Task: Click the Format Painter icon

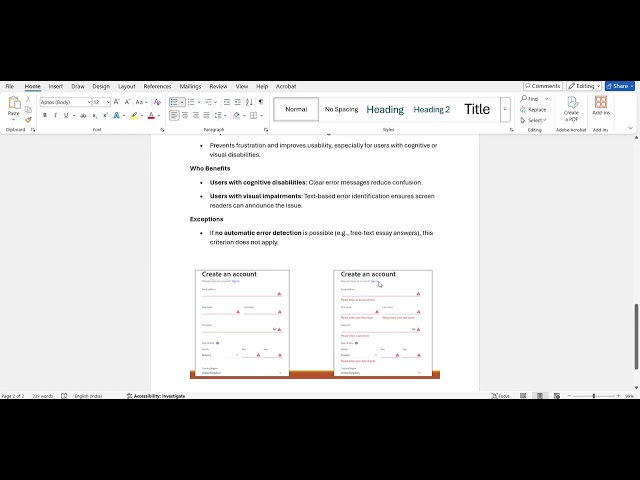Action: tap(28, 120)
